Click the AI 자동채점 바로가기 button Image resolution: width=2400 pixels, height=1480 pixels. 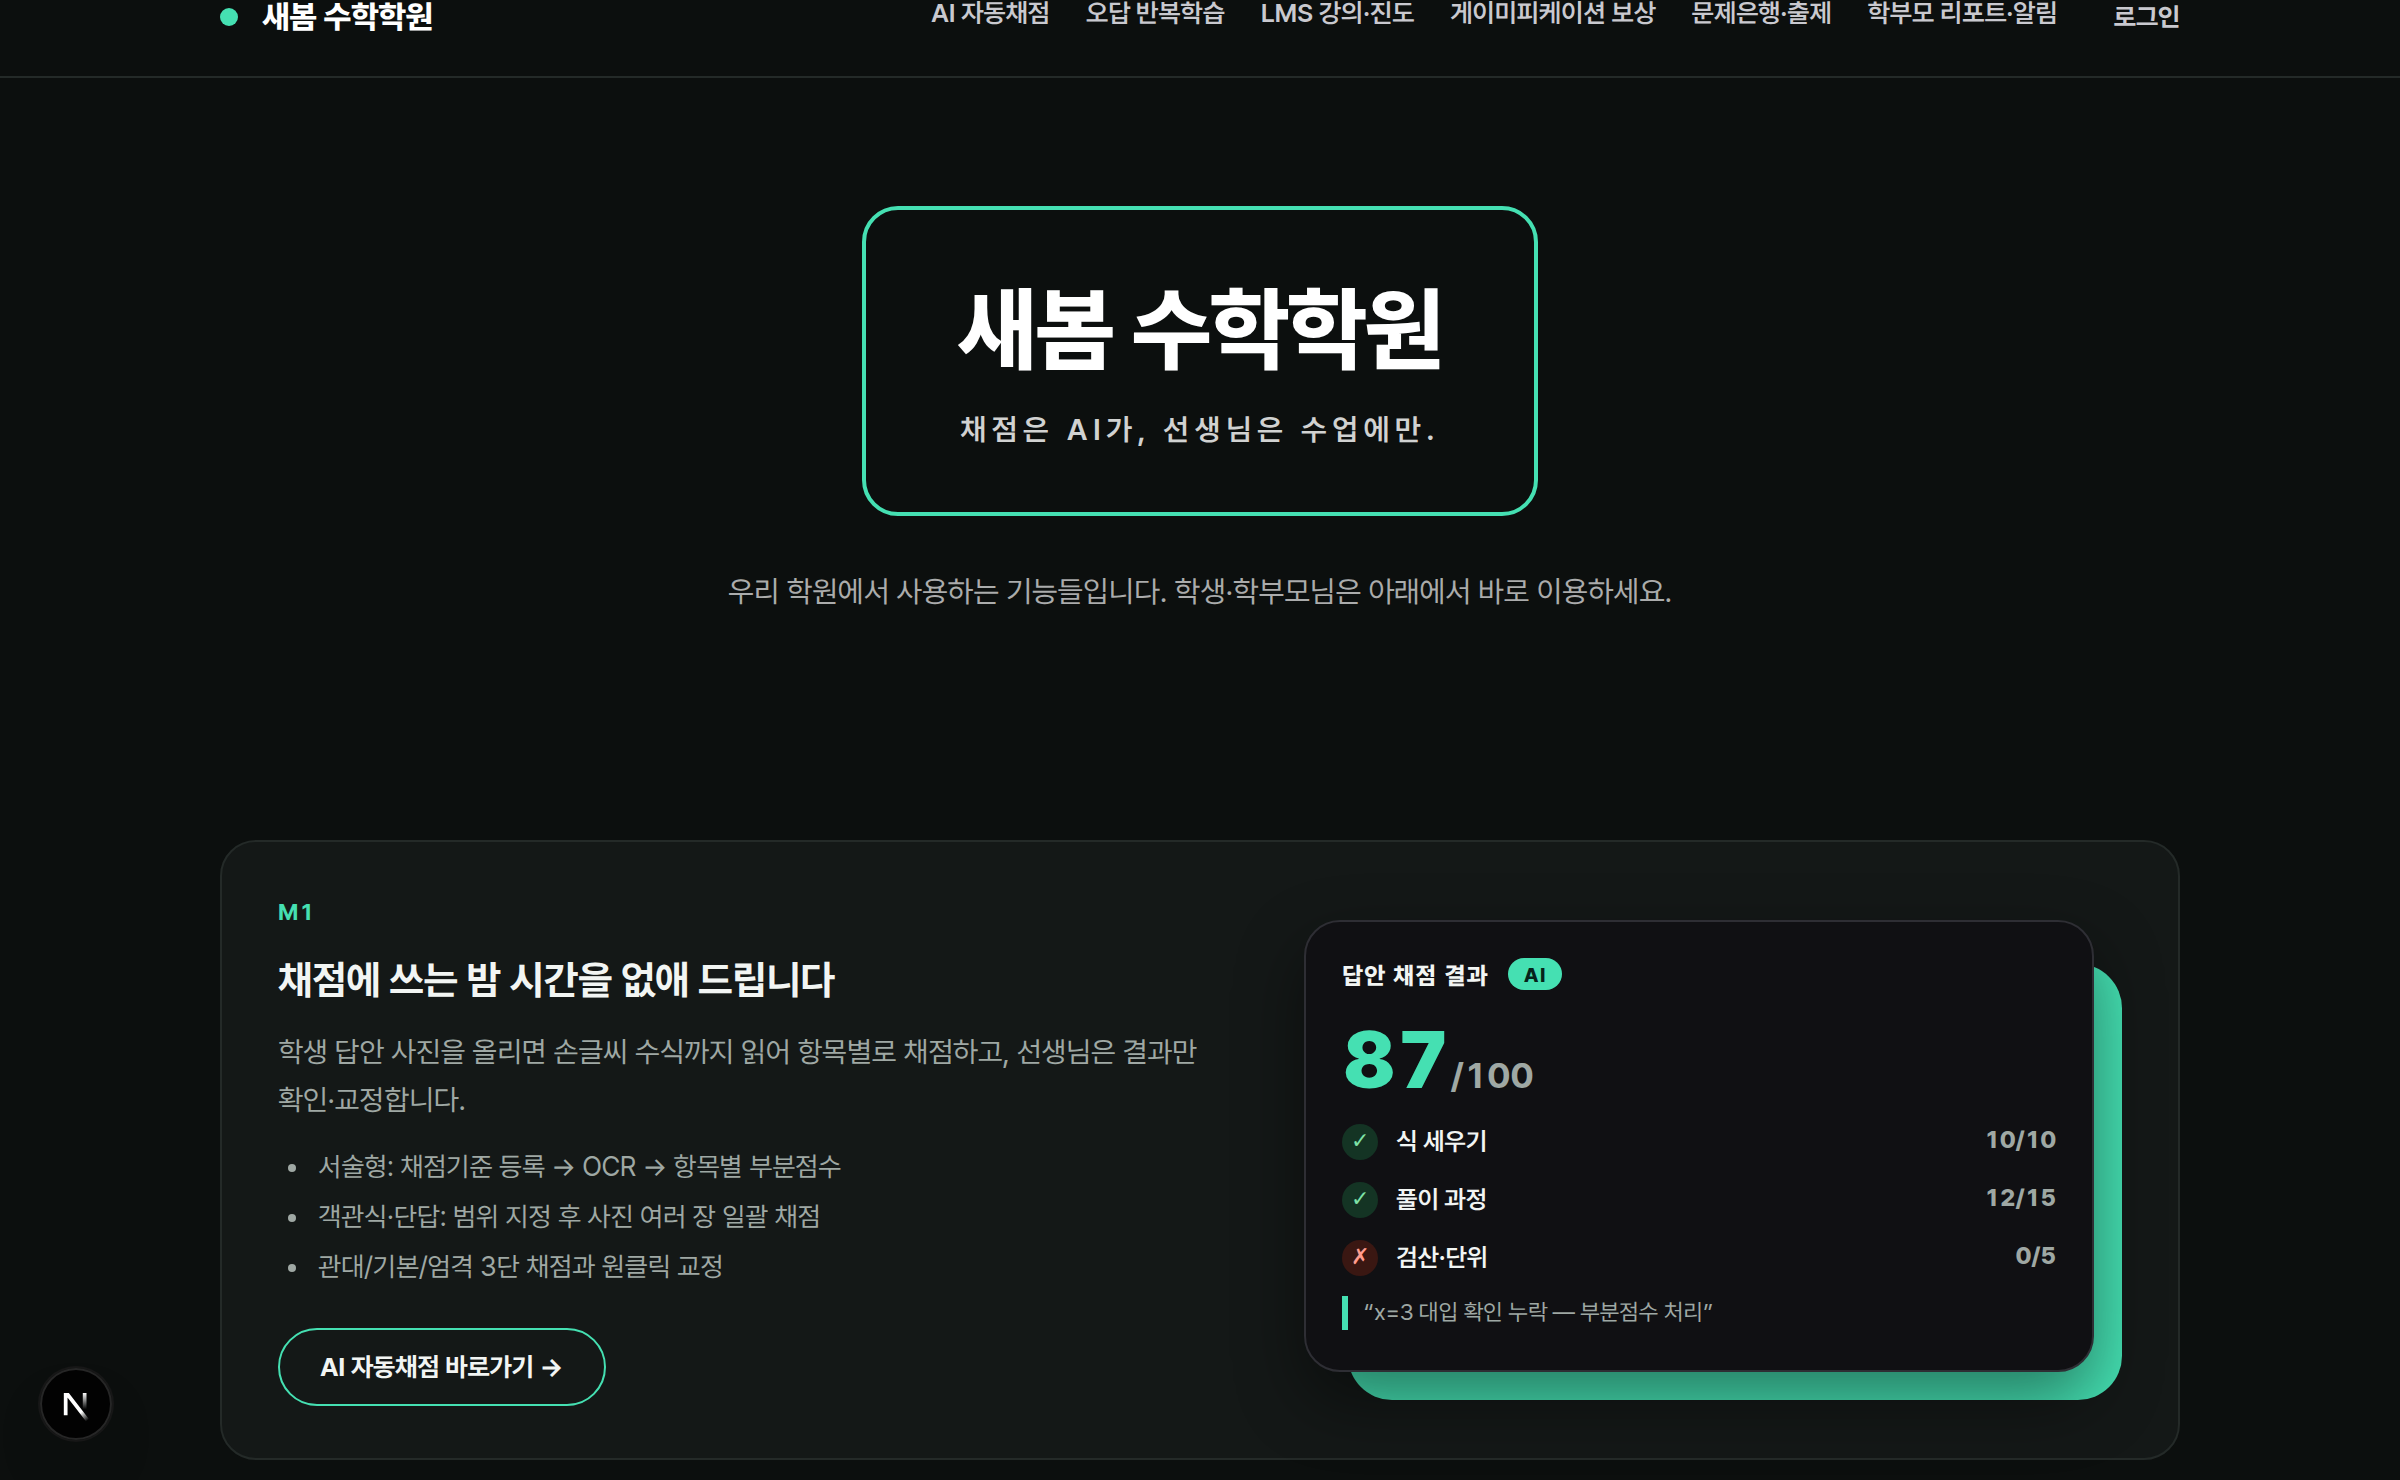[441, 1367]
